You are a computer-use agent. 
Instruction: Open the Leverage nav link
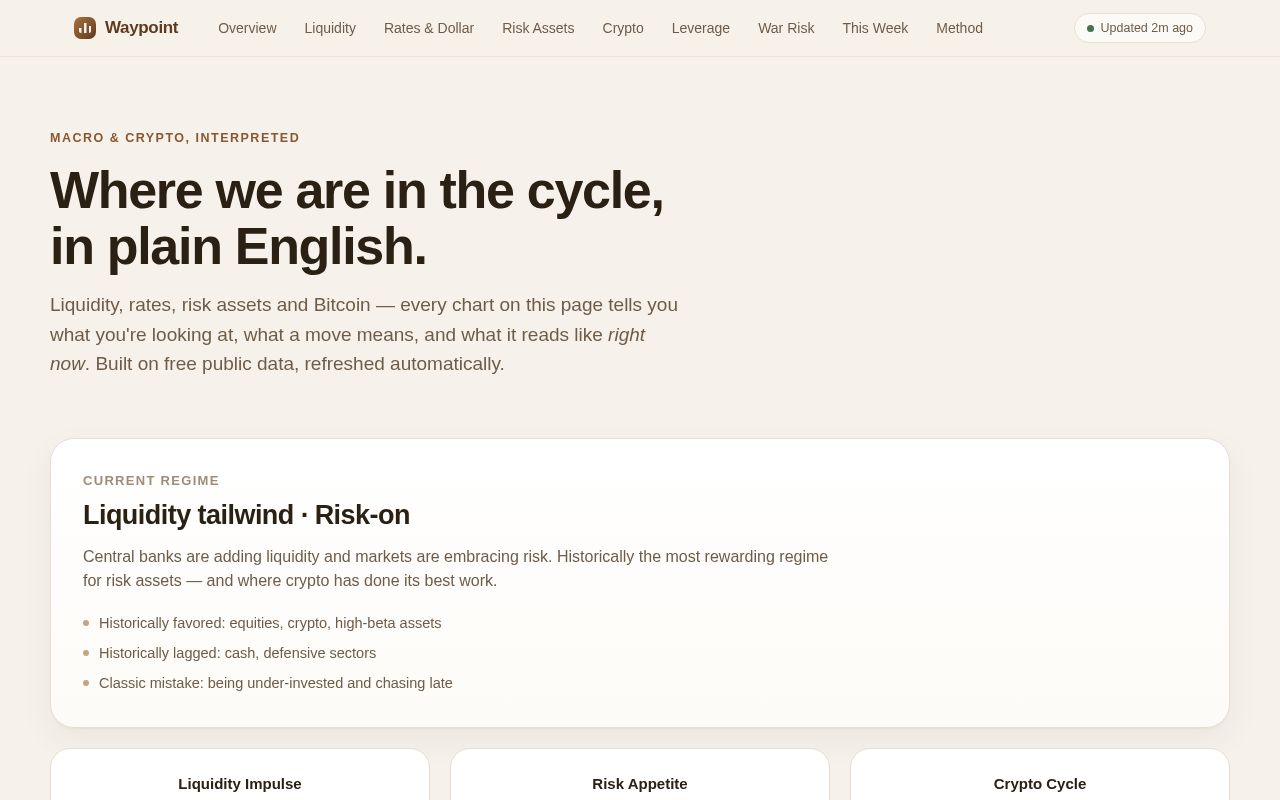(x=701, y=28)
